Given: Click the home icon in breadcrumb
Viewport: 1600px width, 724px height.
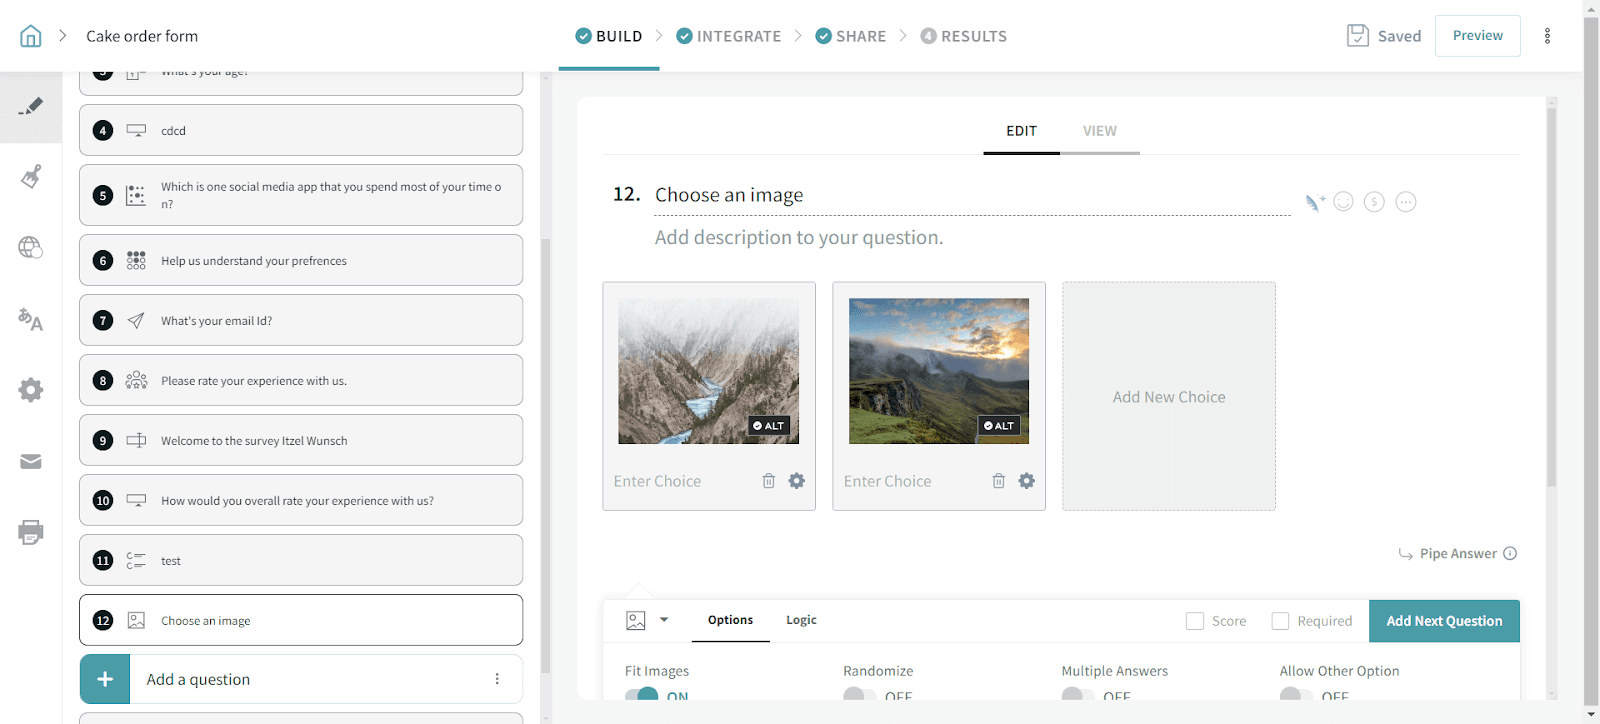Looking at the screenshot, I should click(x=31, y=36).
